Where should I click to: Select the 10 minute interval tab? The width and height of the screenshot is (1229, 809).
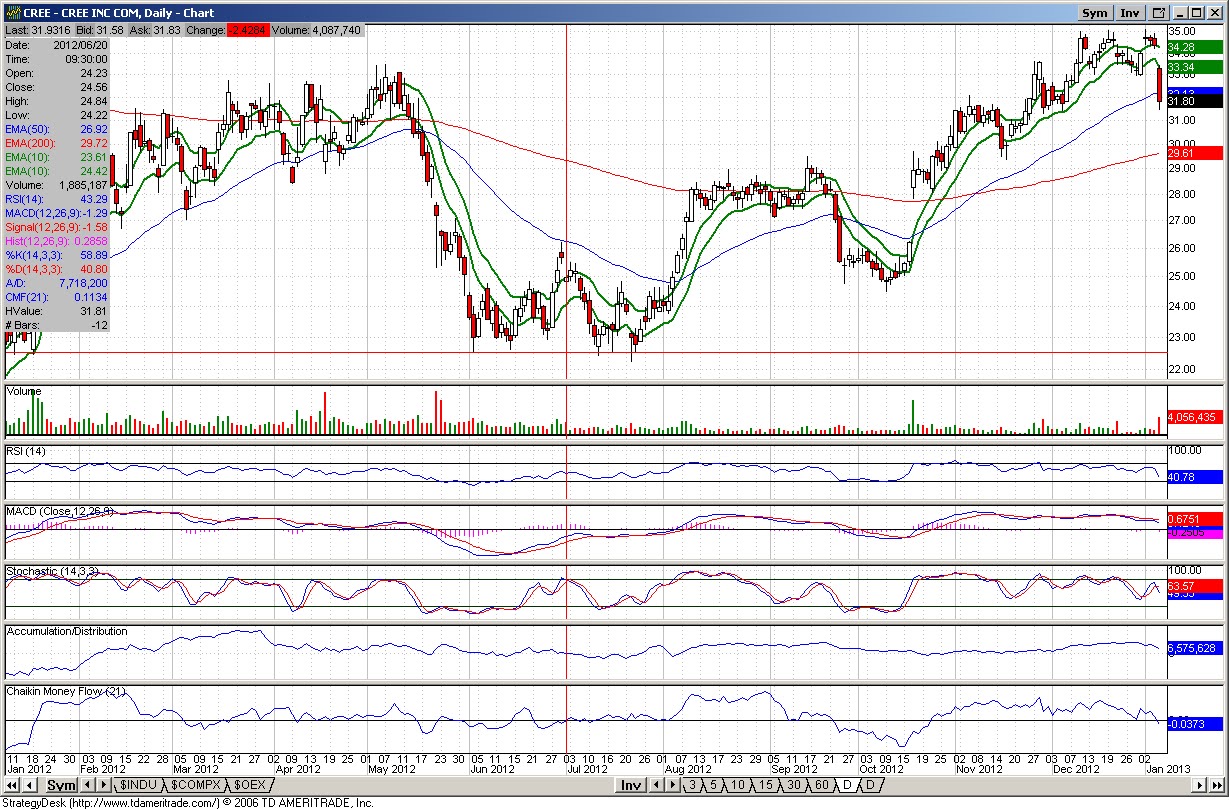point(737,785)
